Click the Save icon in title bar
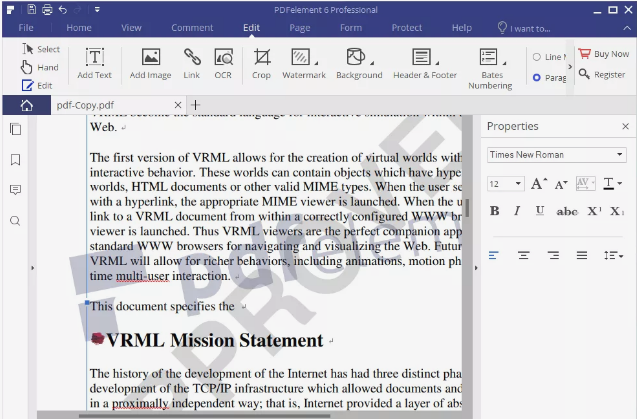Screen dimensions: 637x419 pos(32,9)
